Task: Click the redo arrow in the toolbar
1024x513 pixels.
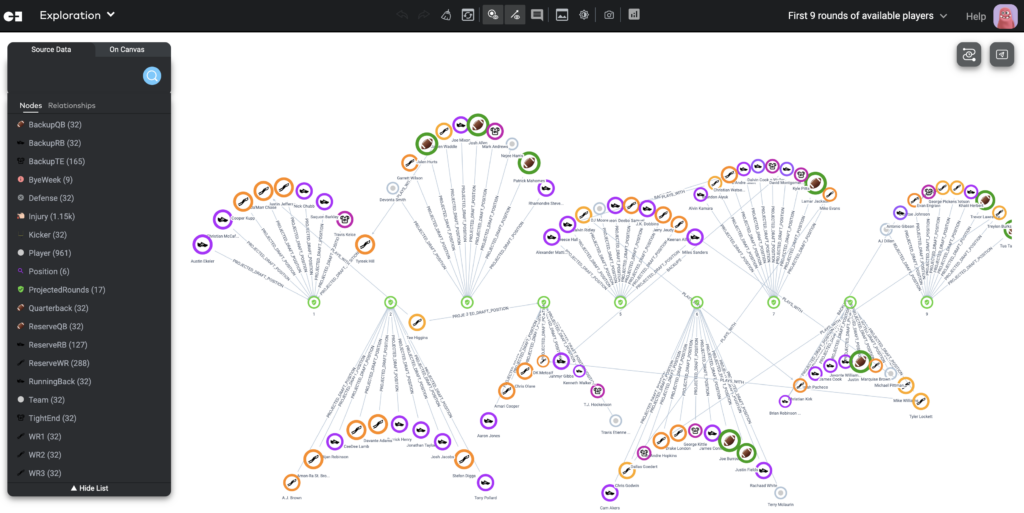Action: click(423, 15)
